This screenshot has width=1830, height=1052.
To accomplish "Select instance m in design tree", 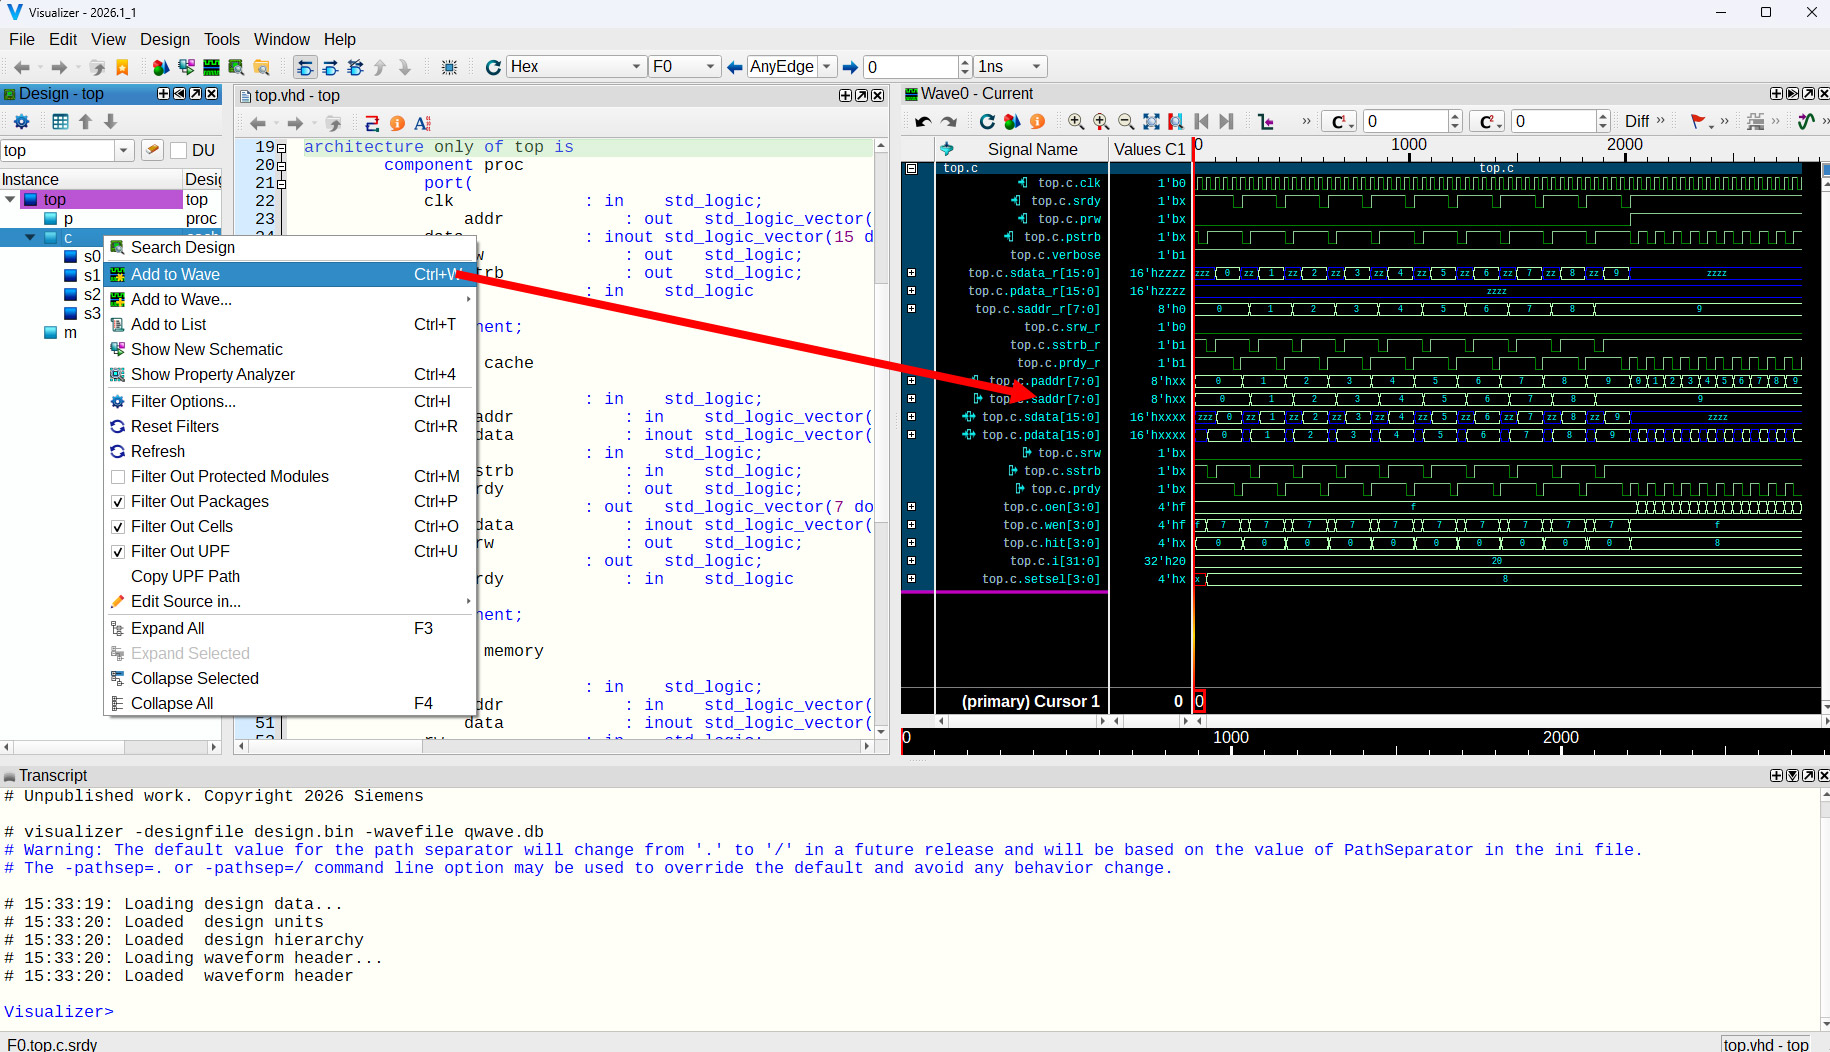I will tap(70, 333).
